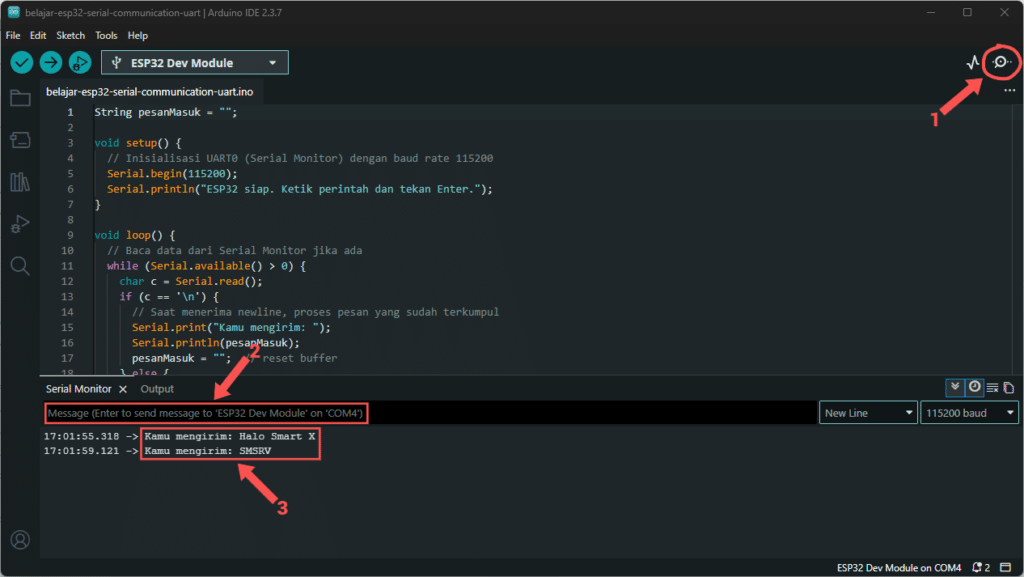Click the Verify sketch checkmark button
The width and height of the screenshot is (1024, 577).
point(22,63)
